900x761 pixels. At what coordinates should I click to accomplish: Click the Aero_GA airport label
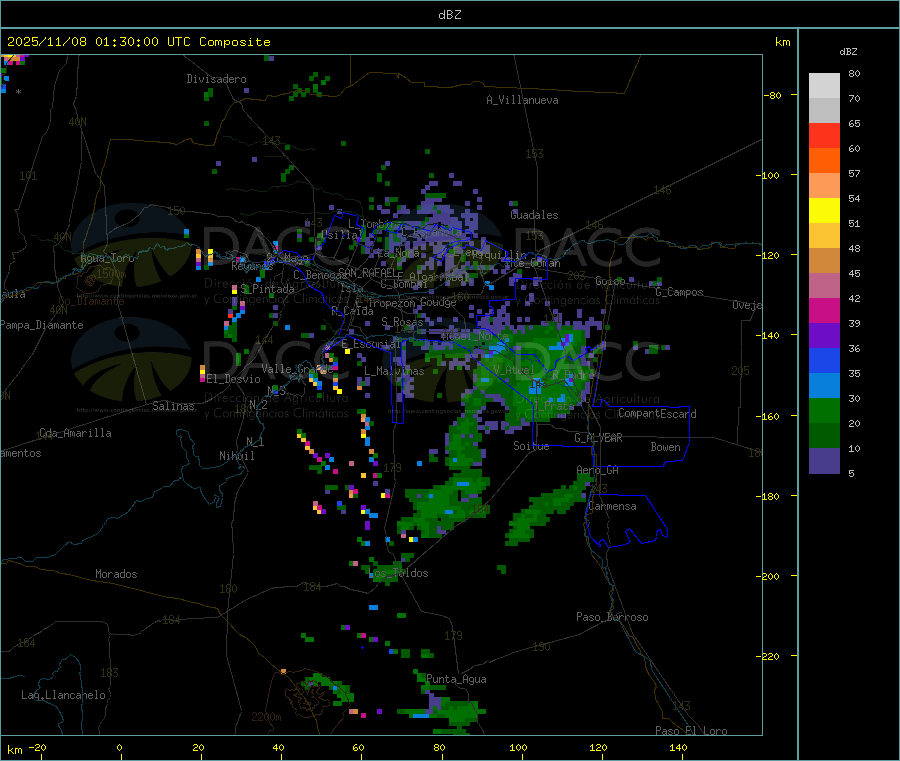tap(598, 470)
